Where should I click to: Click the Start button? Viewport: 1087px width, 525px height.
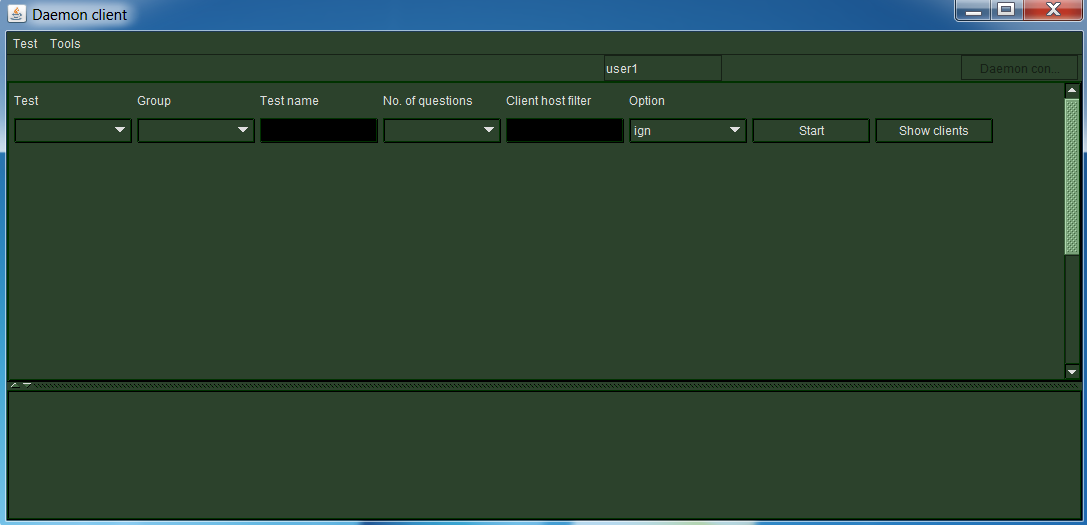click(x=811, y=130)
